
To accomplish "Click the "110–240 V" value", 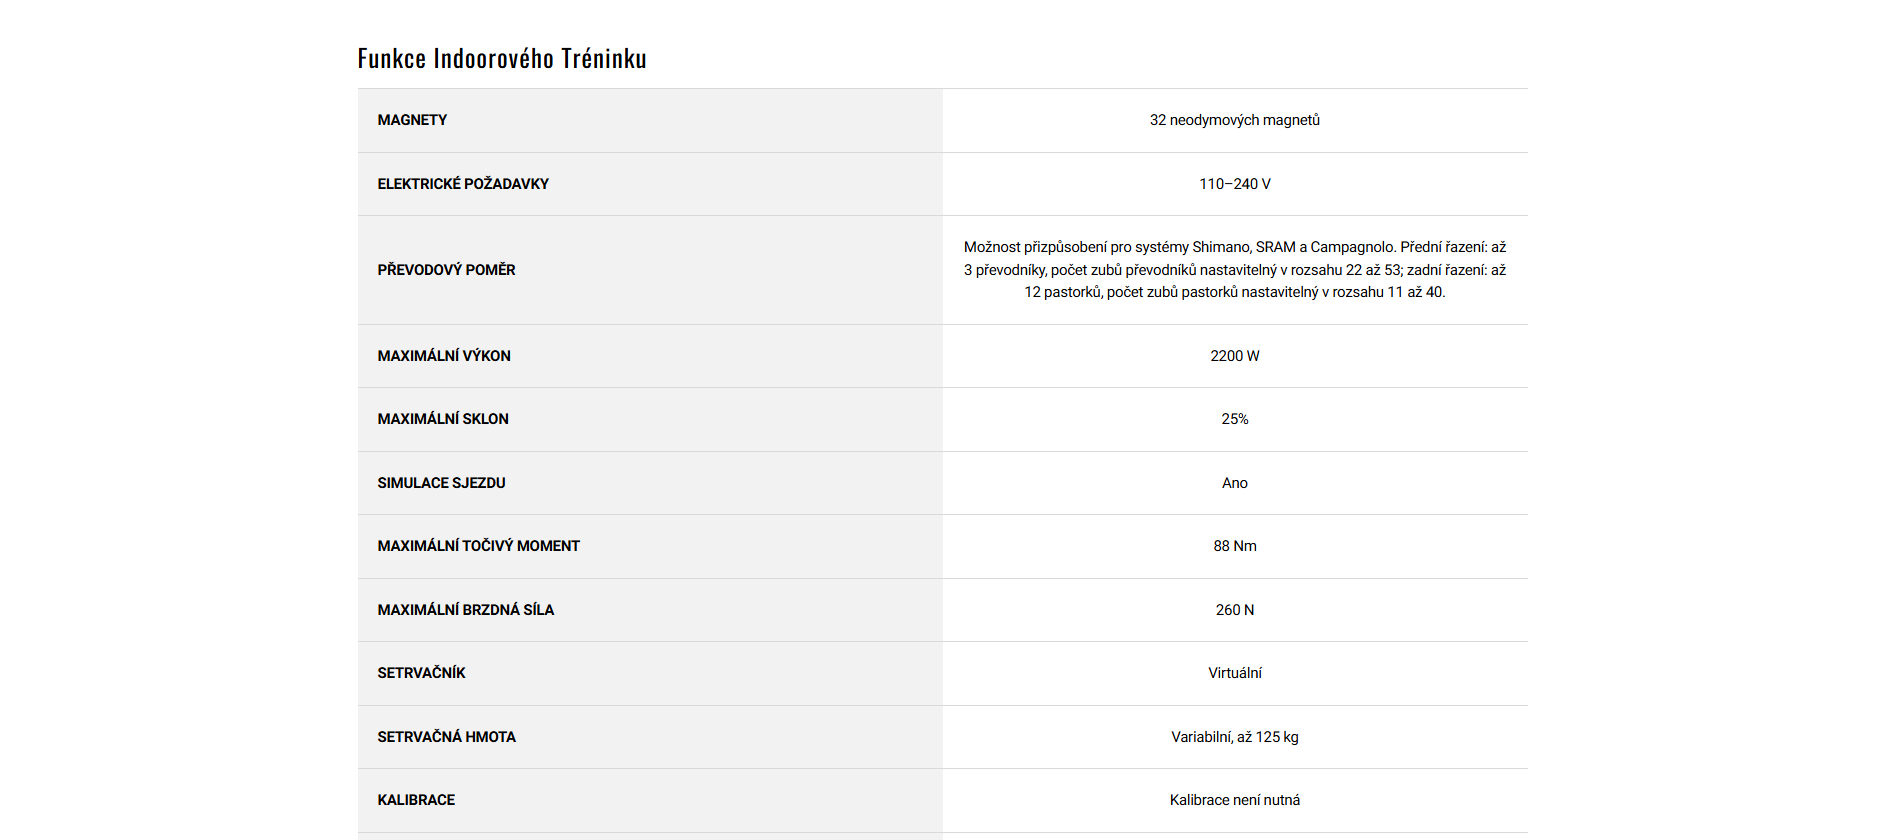I will tap(1234, 184).
